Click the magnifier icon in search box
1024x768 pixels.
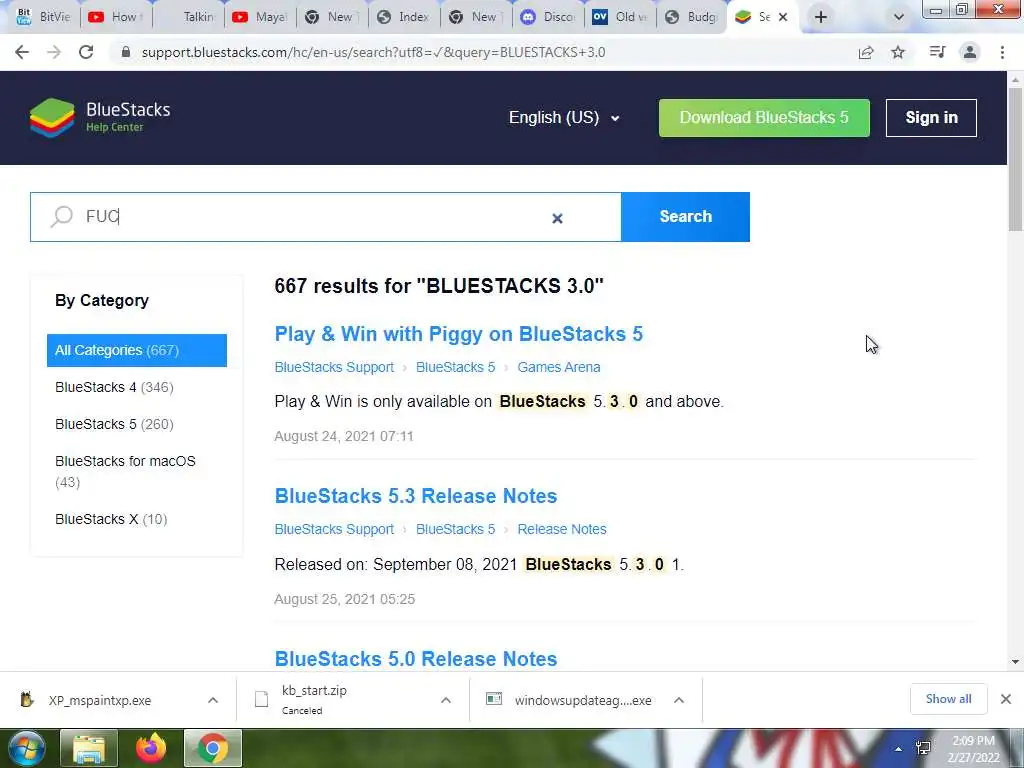point(62,216)
